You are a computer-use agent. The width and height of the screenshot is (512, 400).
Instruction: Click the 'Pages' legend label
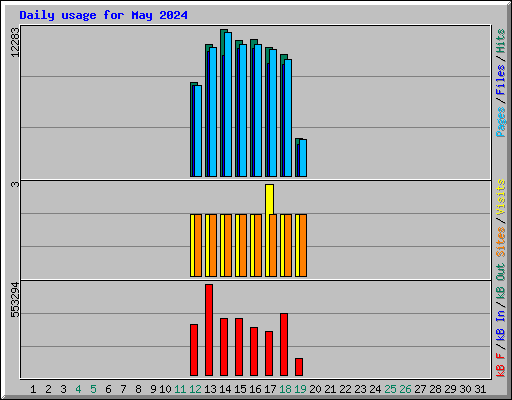tap(500, 122)
